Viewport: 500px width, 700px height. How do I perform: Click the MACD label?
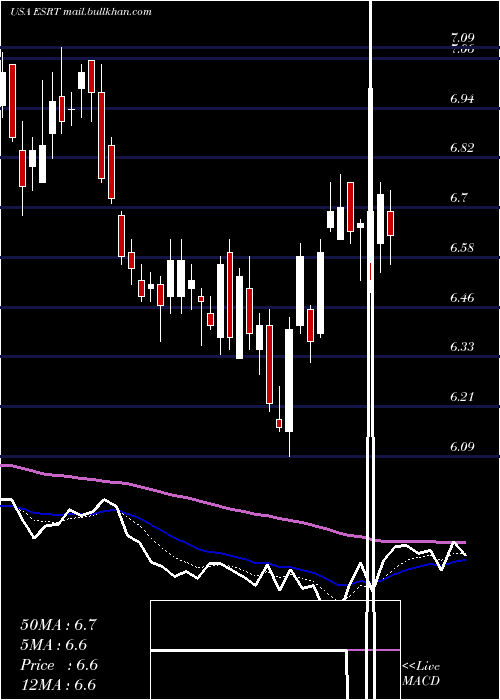(421, 681)
